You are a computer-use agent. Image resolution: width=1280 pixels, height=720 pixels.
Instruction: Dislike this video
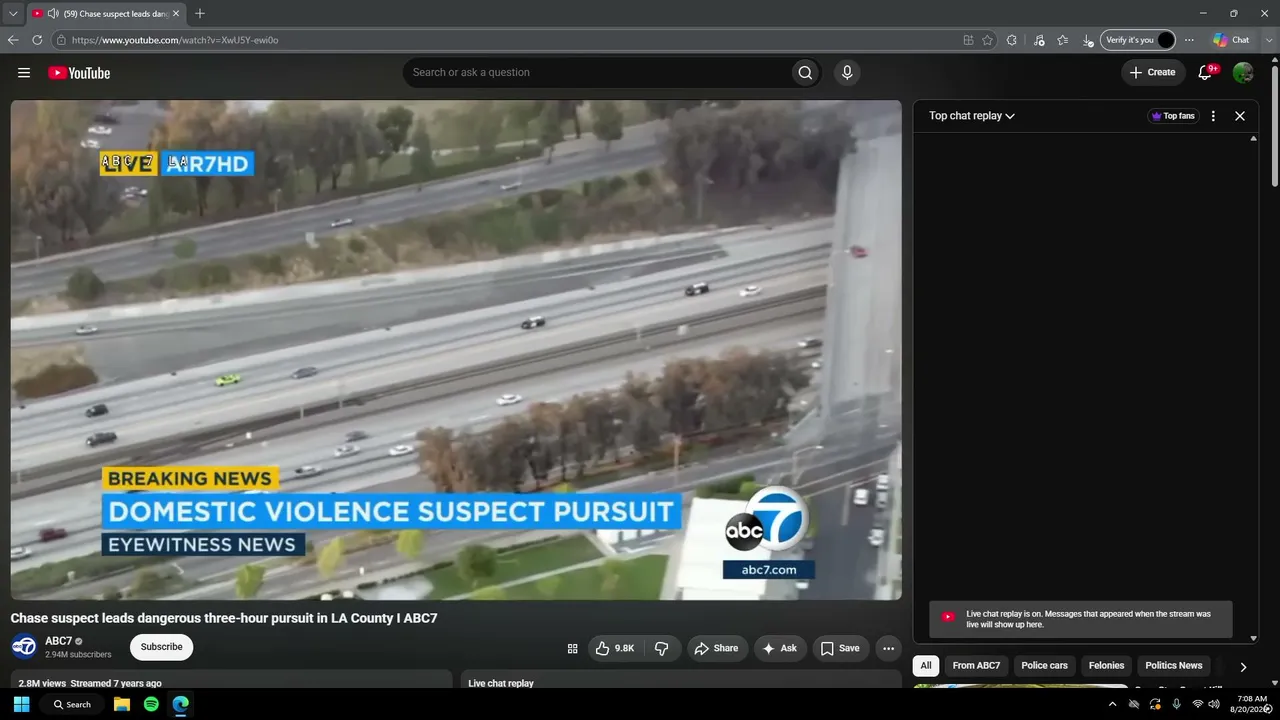coord(661,648)
